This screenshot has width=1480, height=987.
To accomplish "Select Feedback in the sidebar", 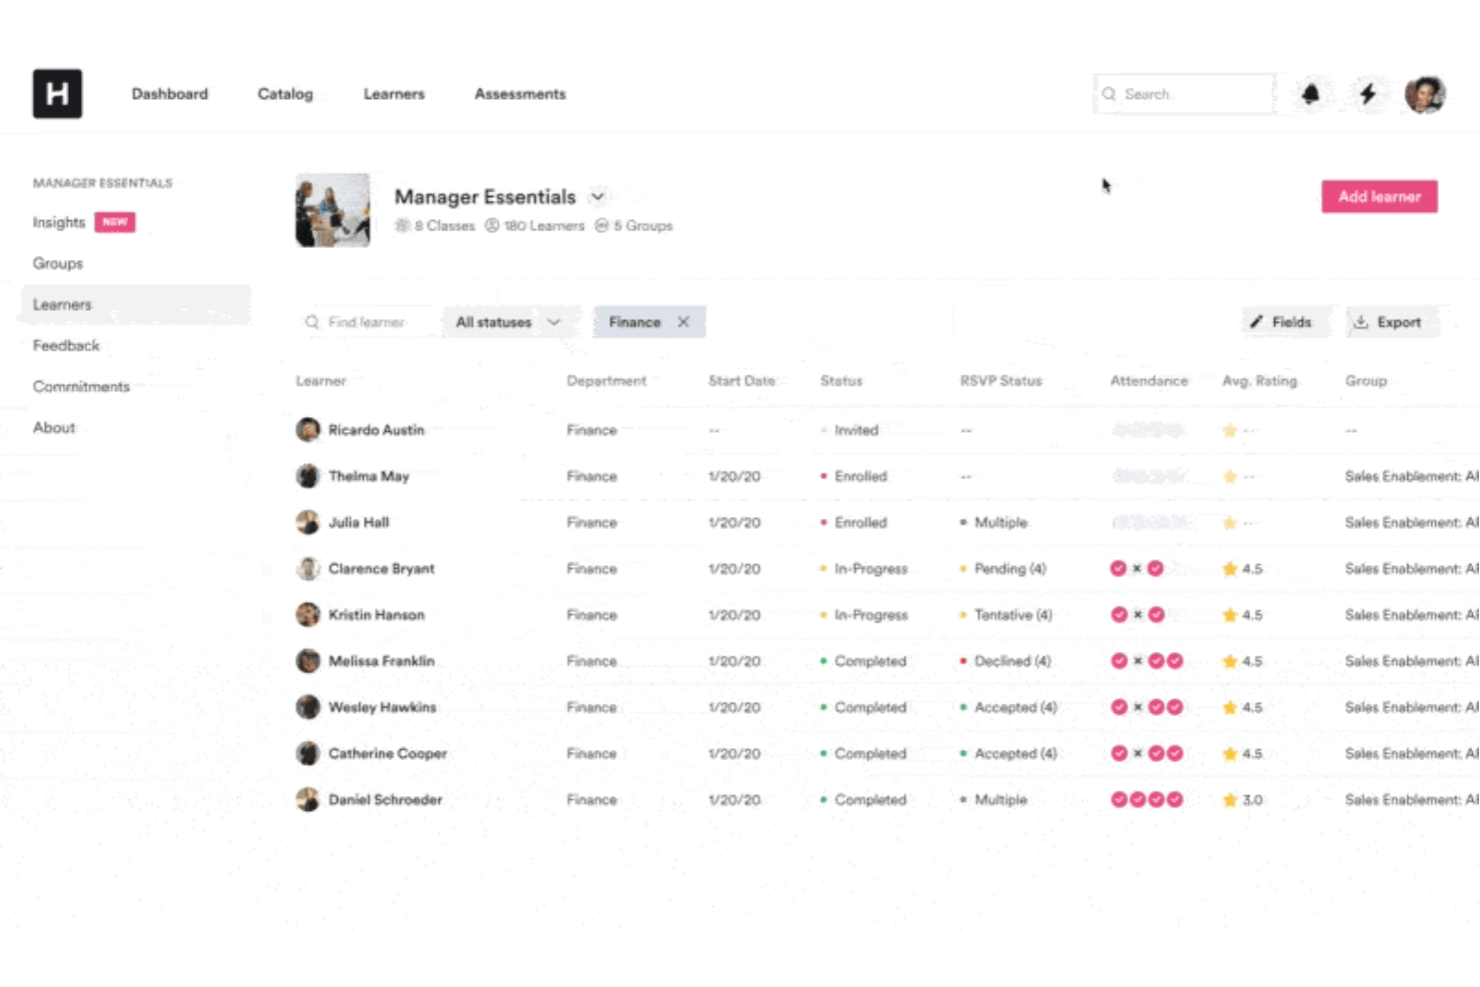I will 66,345.
